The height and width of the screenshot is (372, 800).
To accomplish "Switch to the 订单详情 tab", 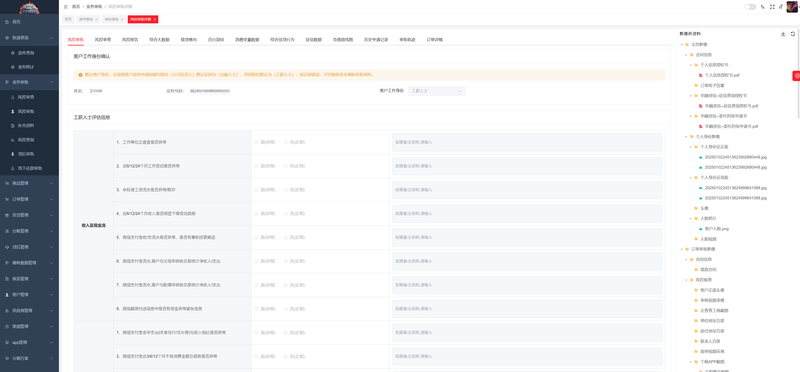I will (x=435, y=39).
